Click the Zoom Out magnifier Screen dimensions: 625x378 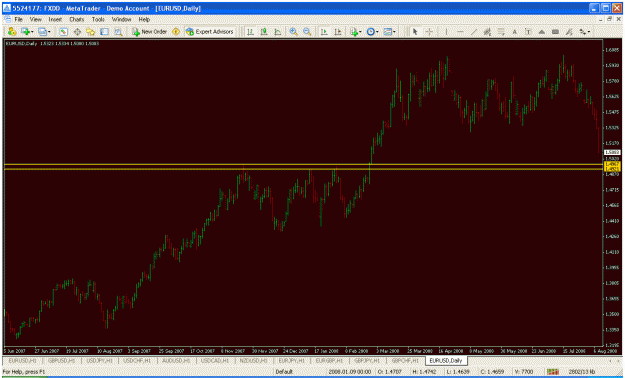click(307, 32)
